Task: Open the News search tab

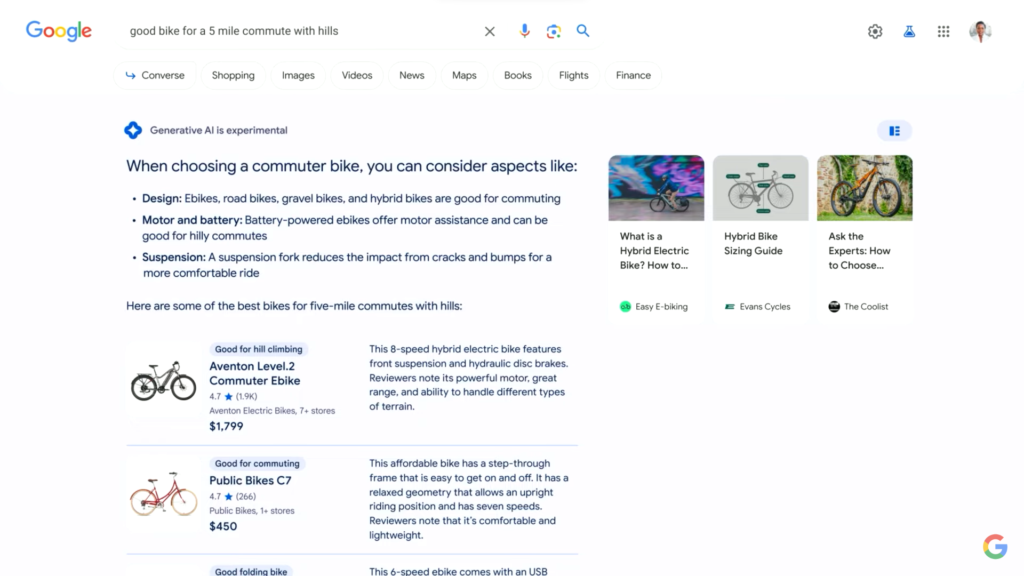Action: pyautogui.click(x=411, y=75)
